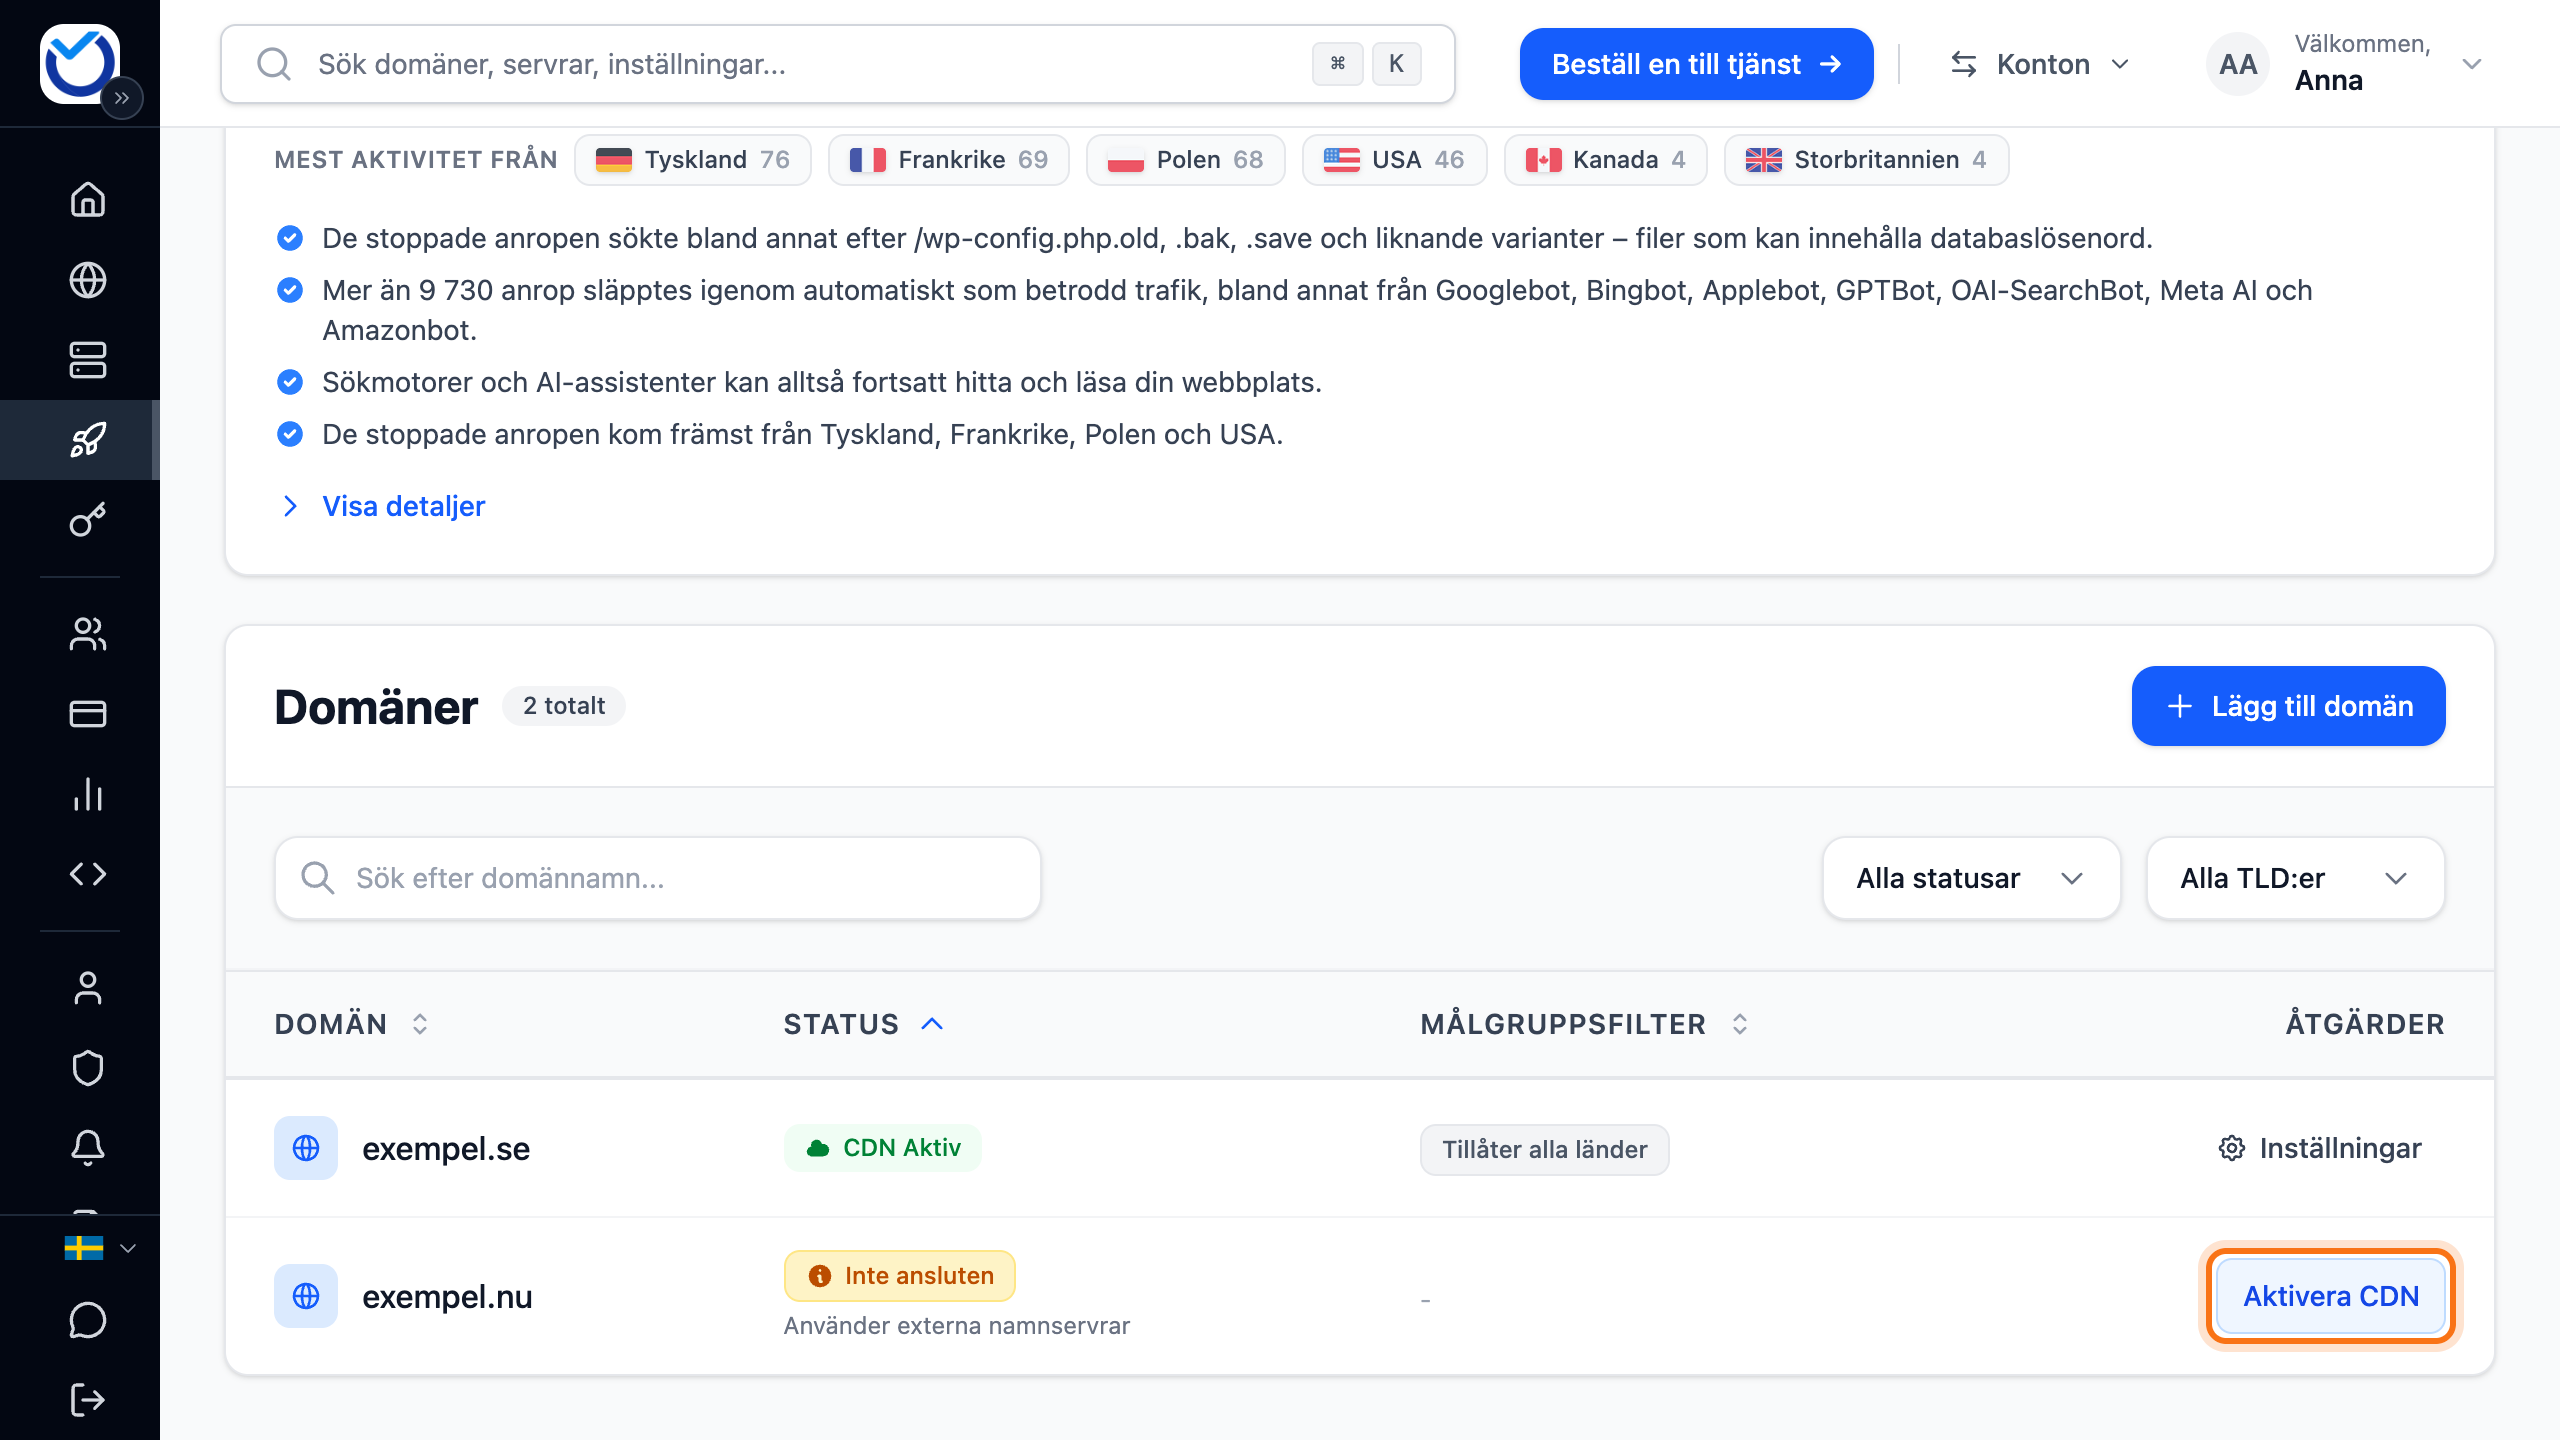Open the Swedish flag language dropdown

click(x=99, y=1248)
